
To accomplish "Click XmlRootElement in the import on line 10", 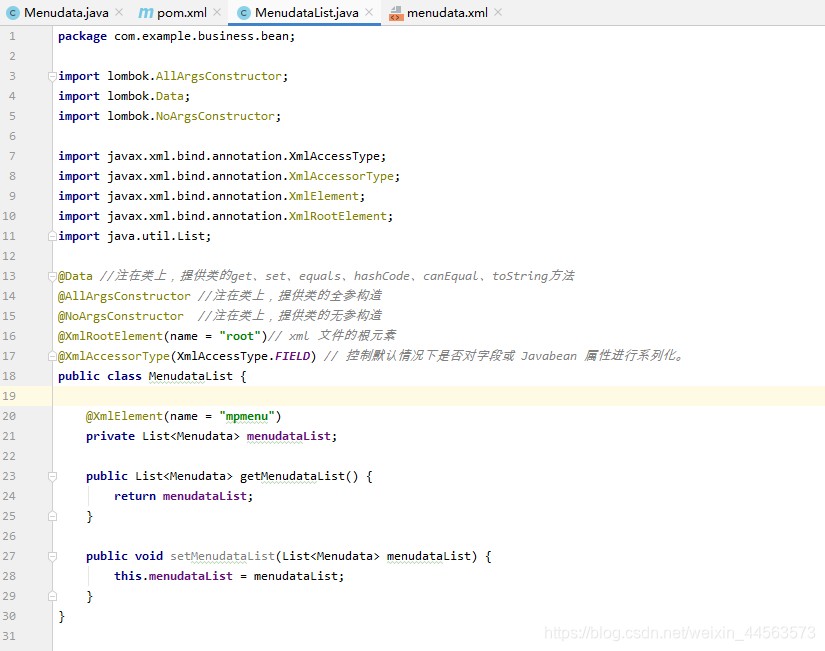I will pos(338,216).
